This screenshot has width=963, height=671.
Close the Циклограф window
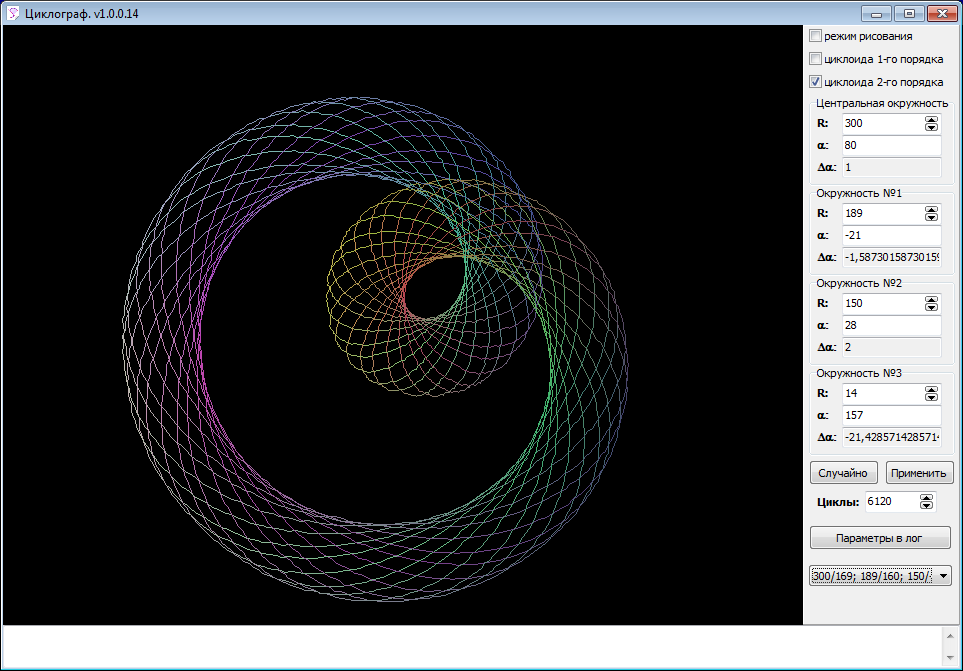tap(942, 13)
